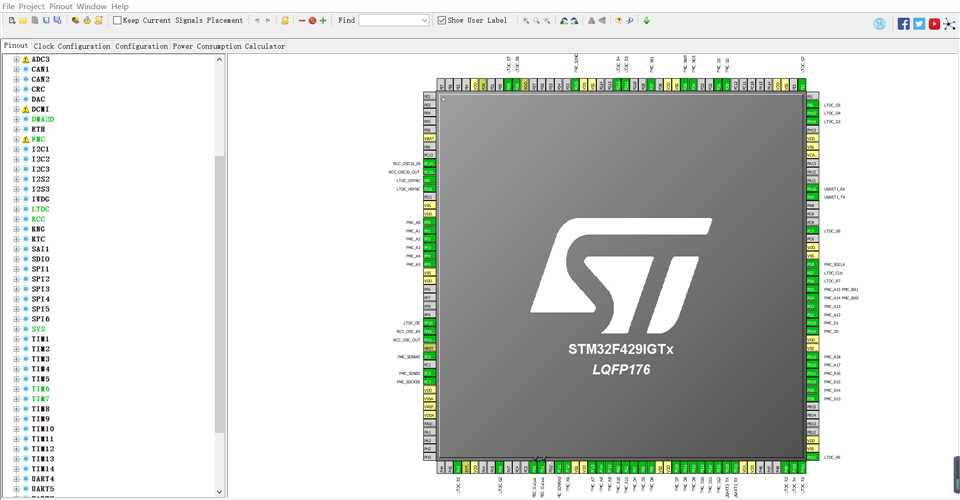Switch to Power Consumption Calculator tab
Image resolution: width=960 pixels, height=500 pixels.
click(228, 46)
